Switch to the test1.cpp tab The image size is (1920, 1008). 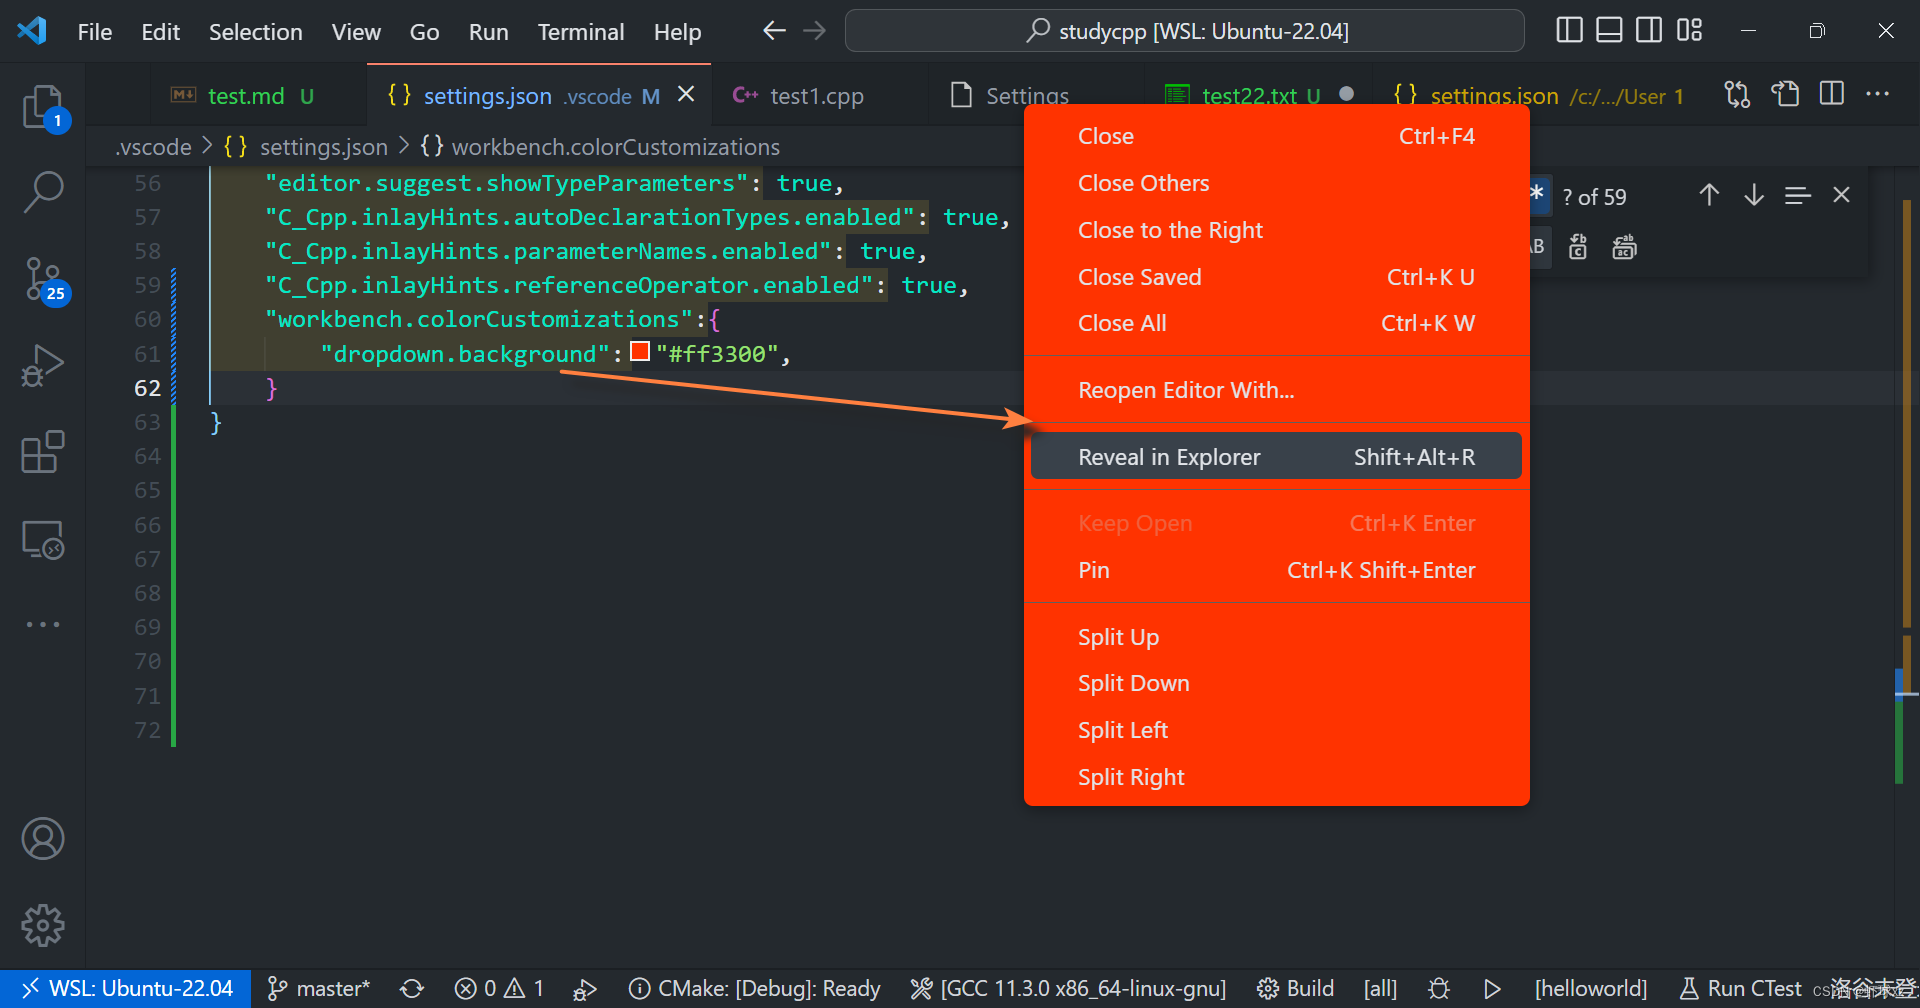click(x=817, y=96)
